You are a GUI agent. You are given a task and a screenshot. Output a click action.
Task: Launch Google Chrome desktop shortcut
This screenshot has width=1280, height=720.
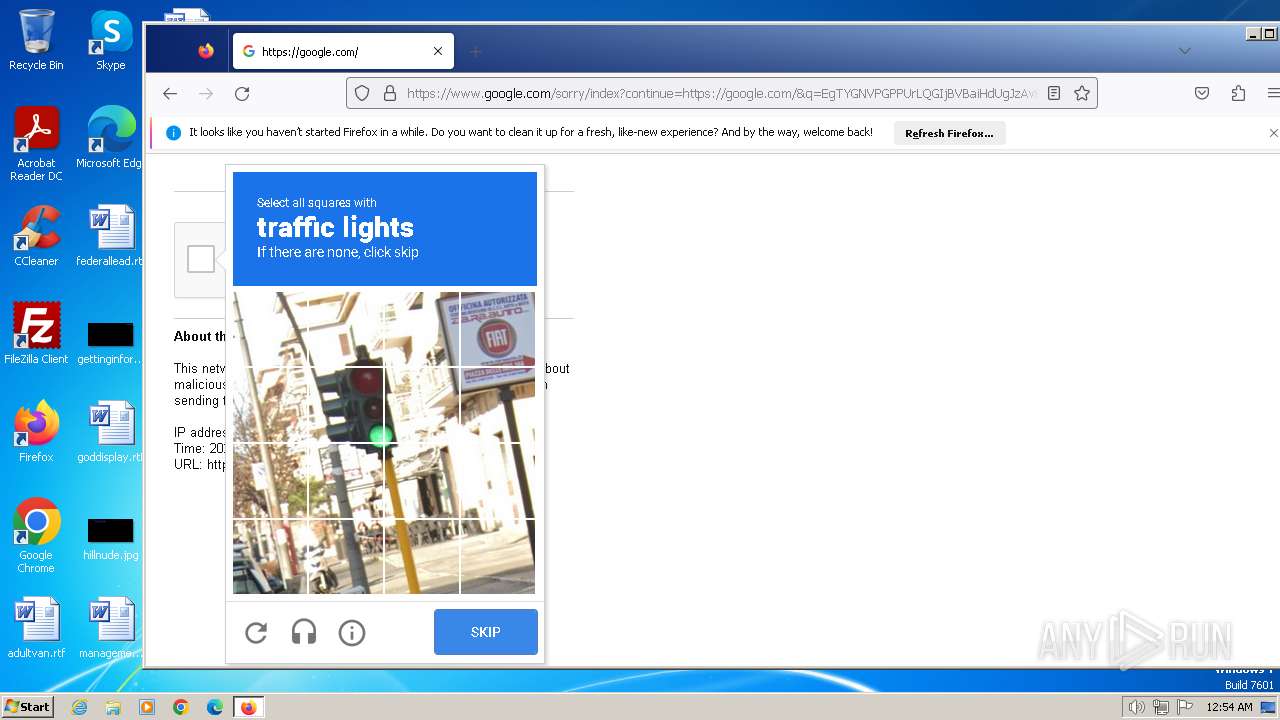pos(36,536)
